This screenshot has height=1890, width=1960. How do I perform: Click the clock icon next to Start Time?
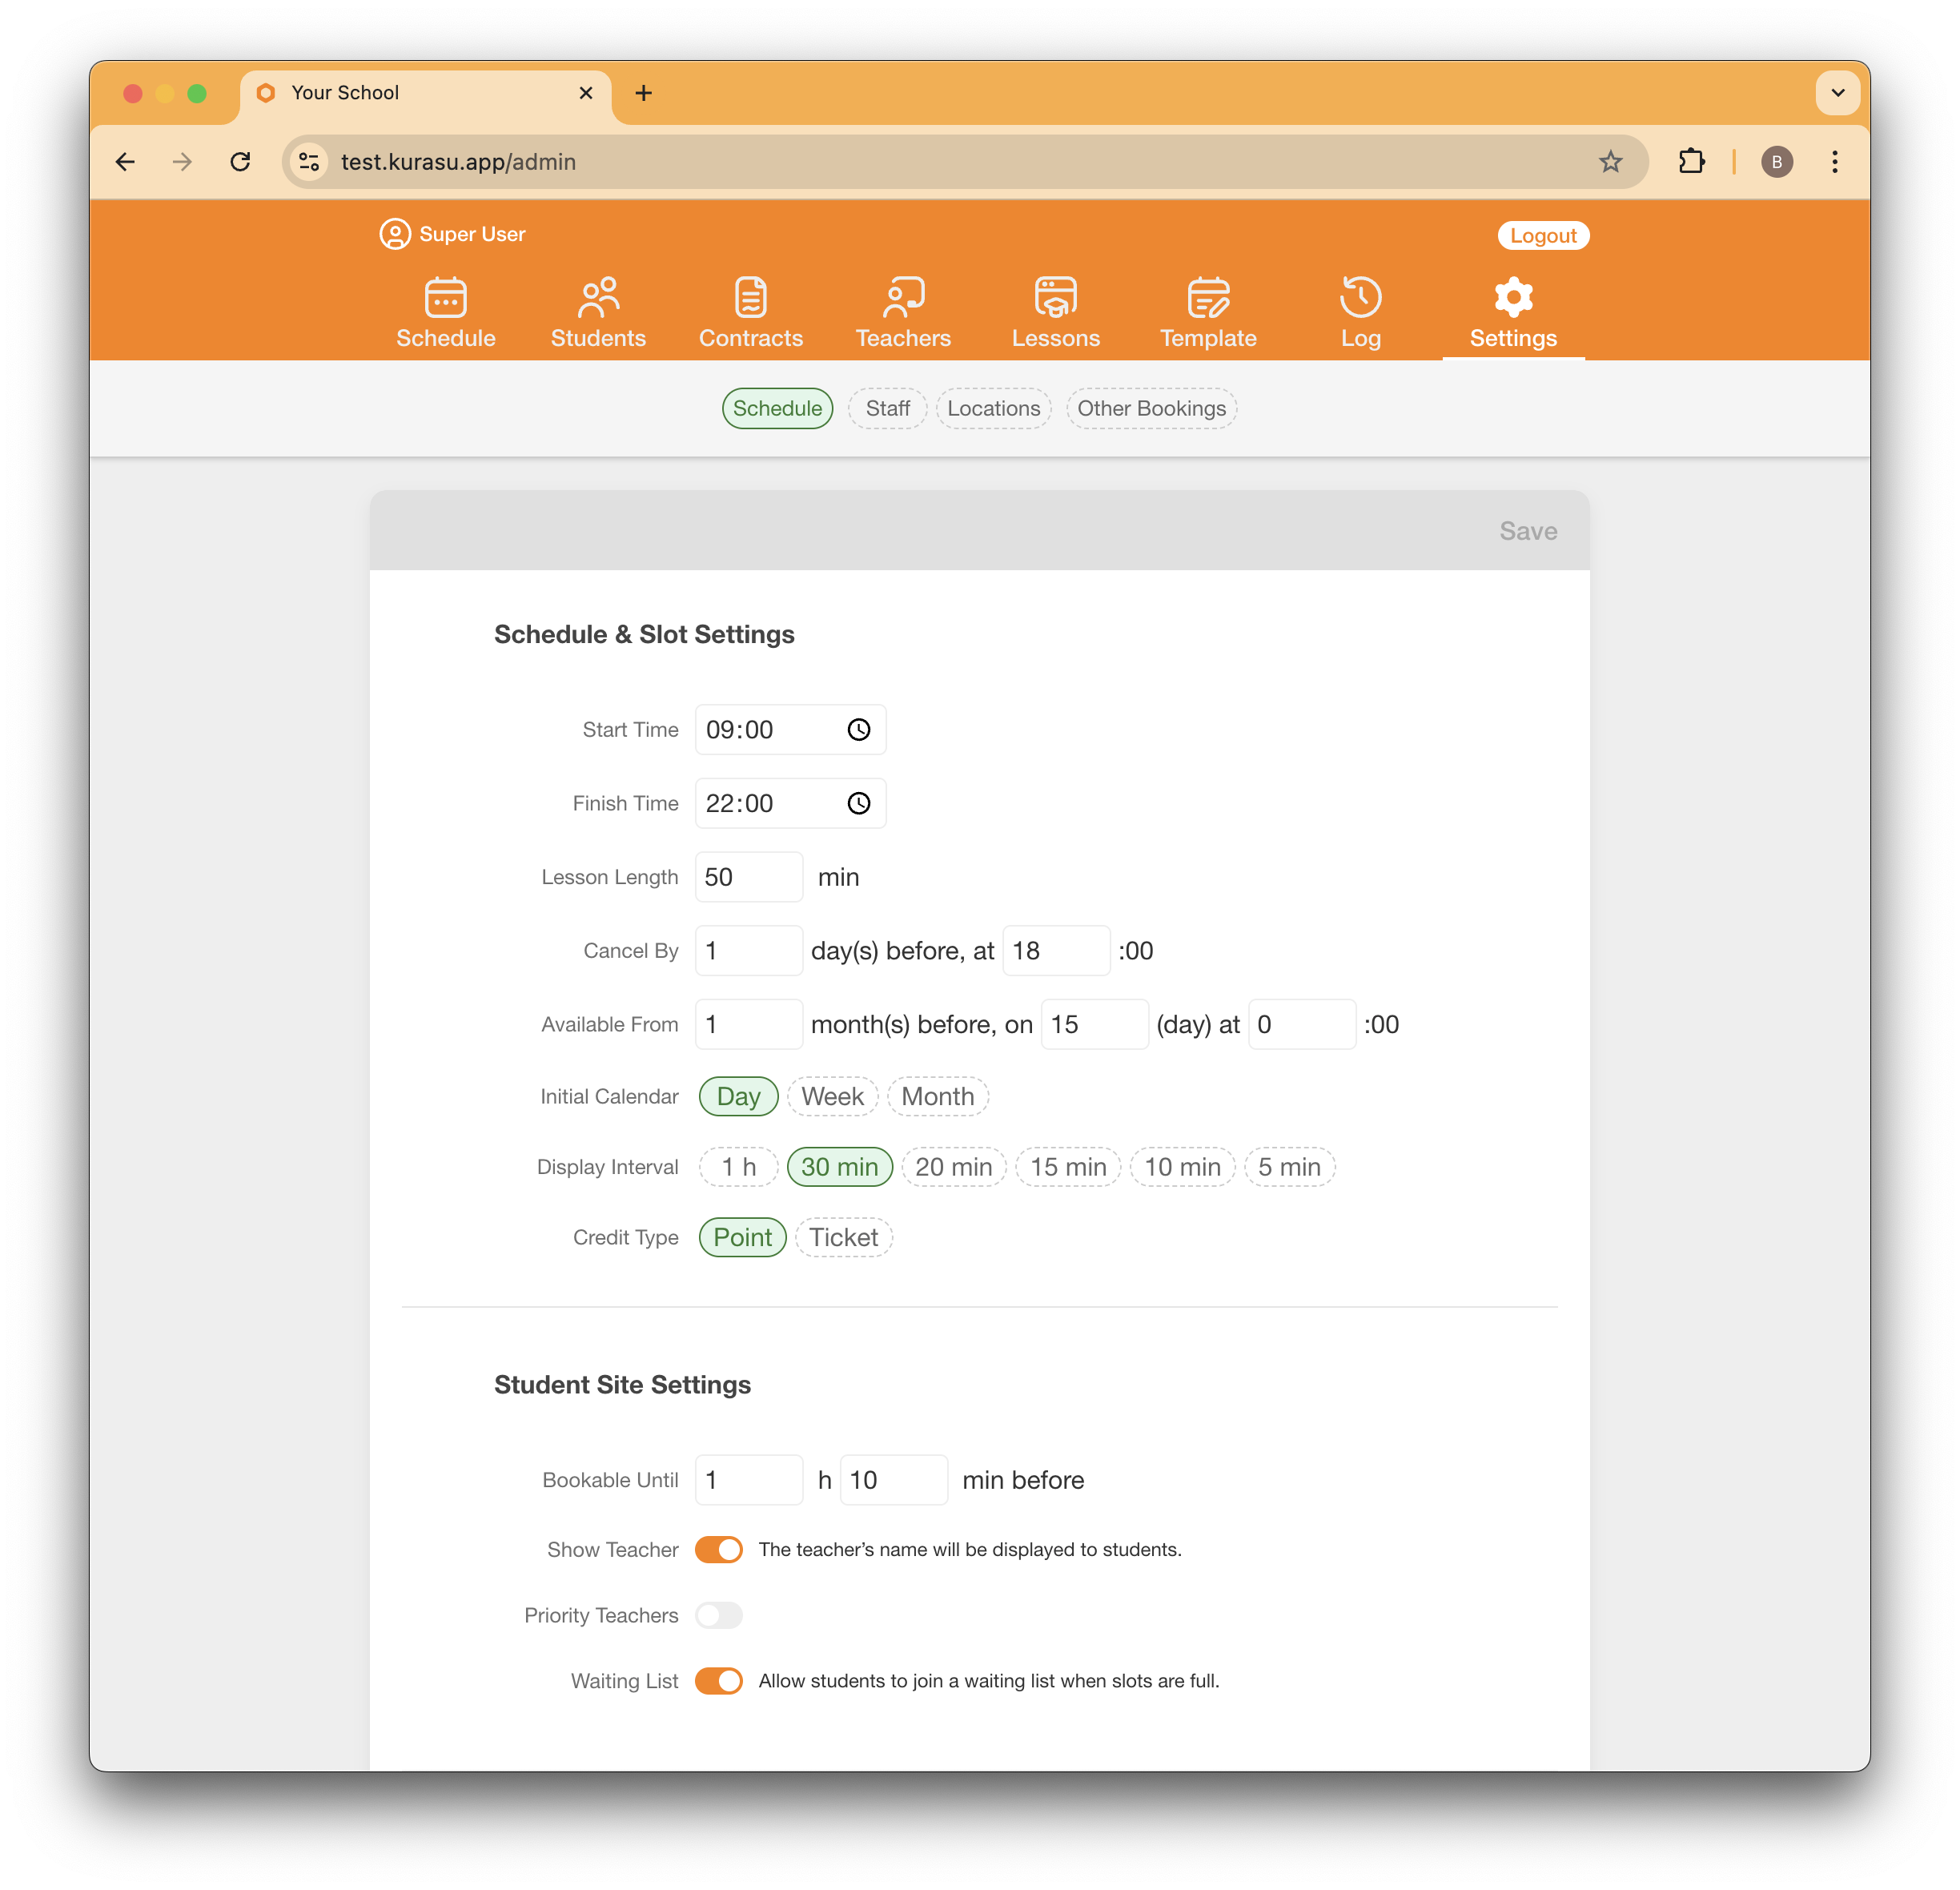(858, 729)
